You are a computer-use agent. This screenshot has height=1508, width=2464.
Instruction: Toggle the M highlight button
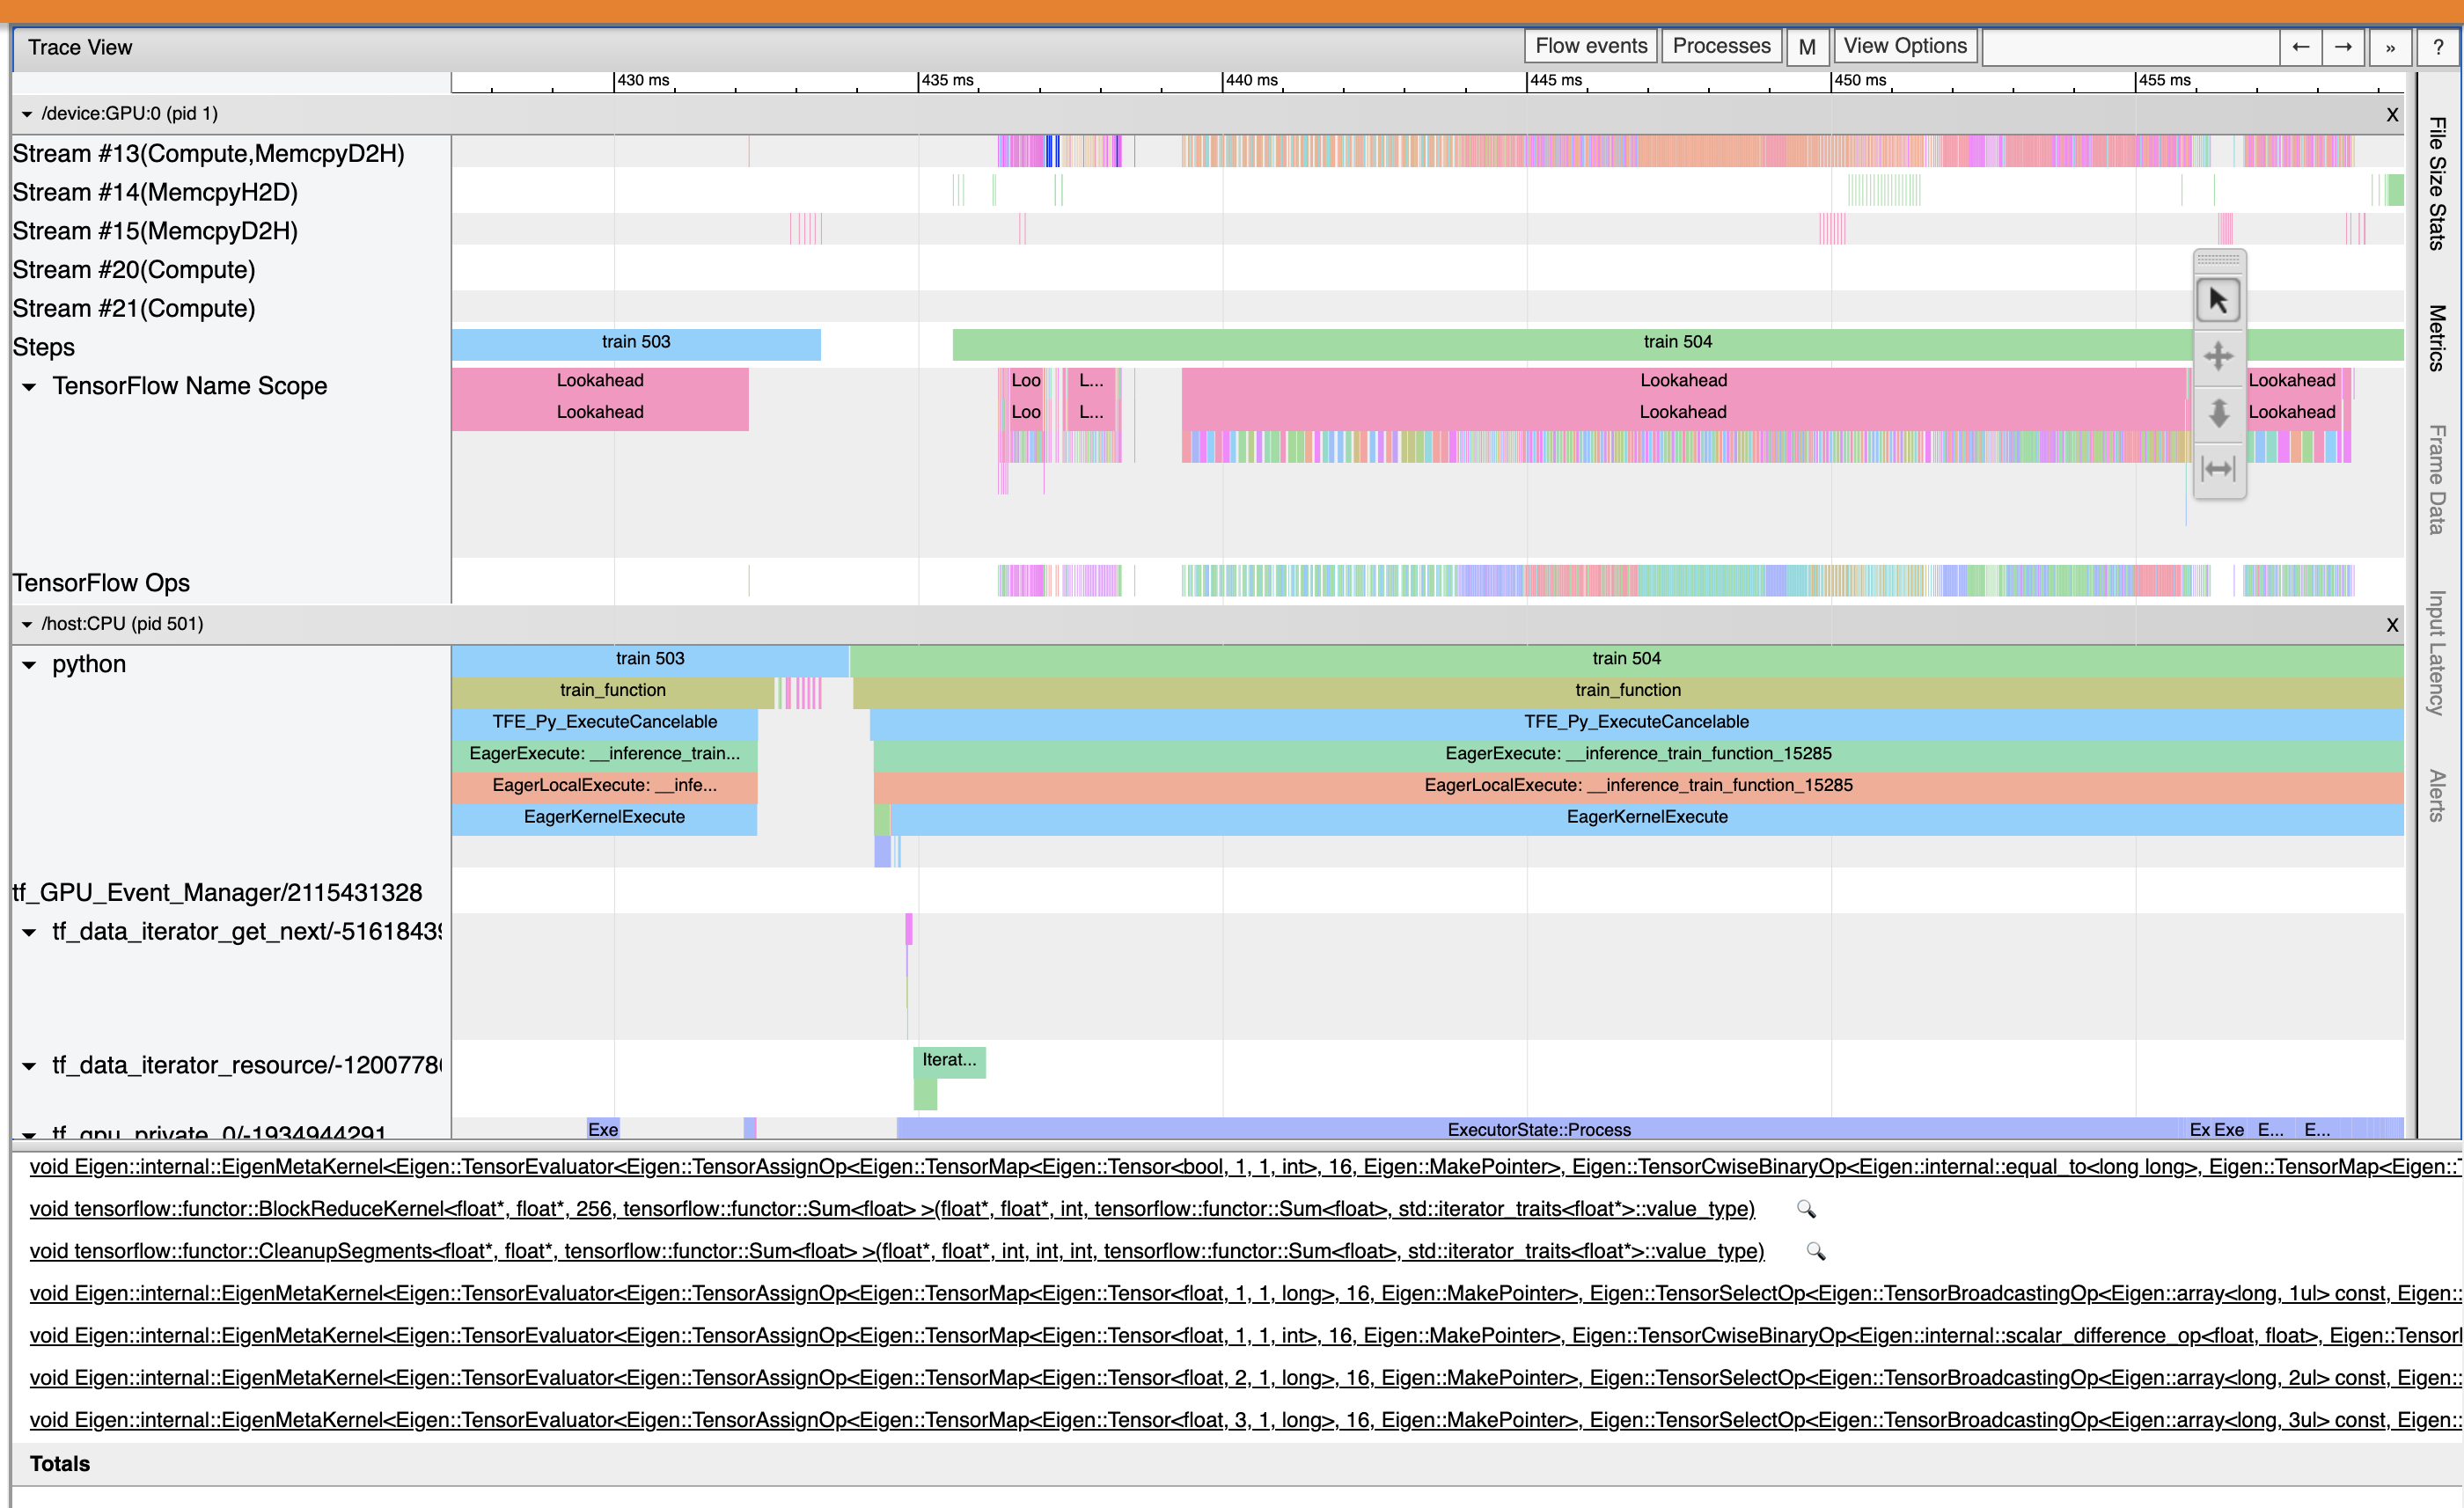coord(1806,47)
